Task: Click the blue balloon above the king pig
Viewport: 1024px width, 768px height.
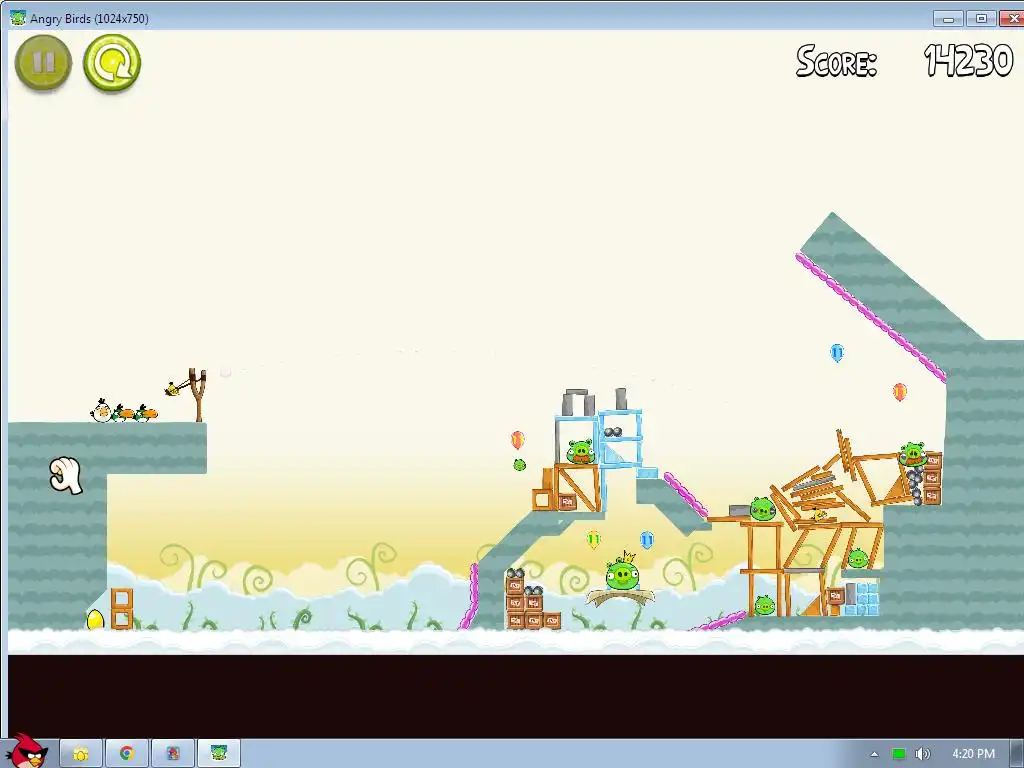Action: (x=647, y=540)
